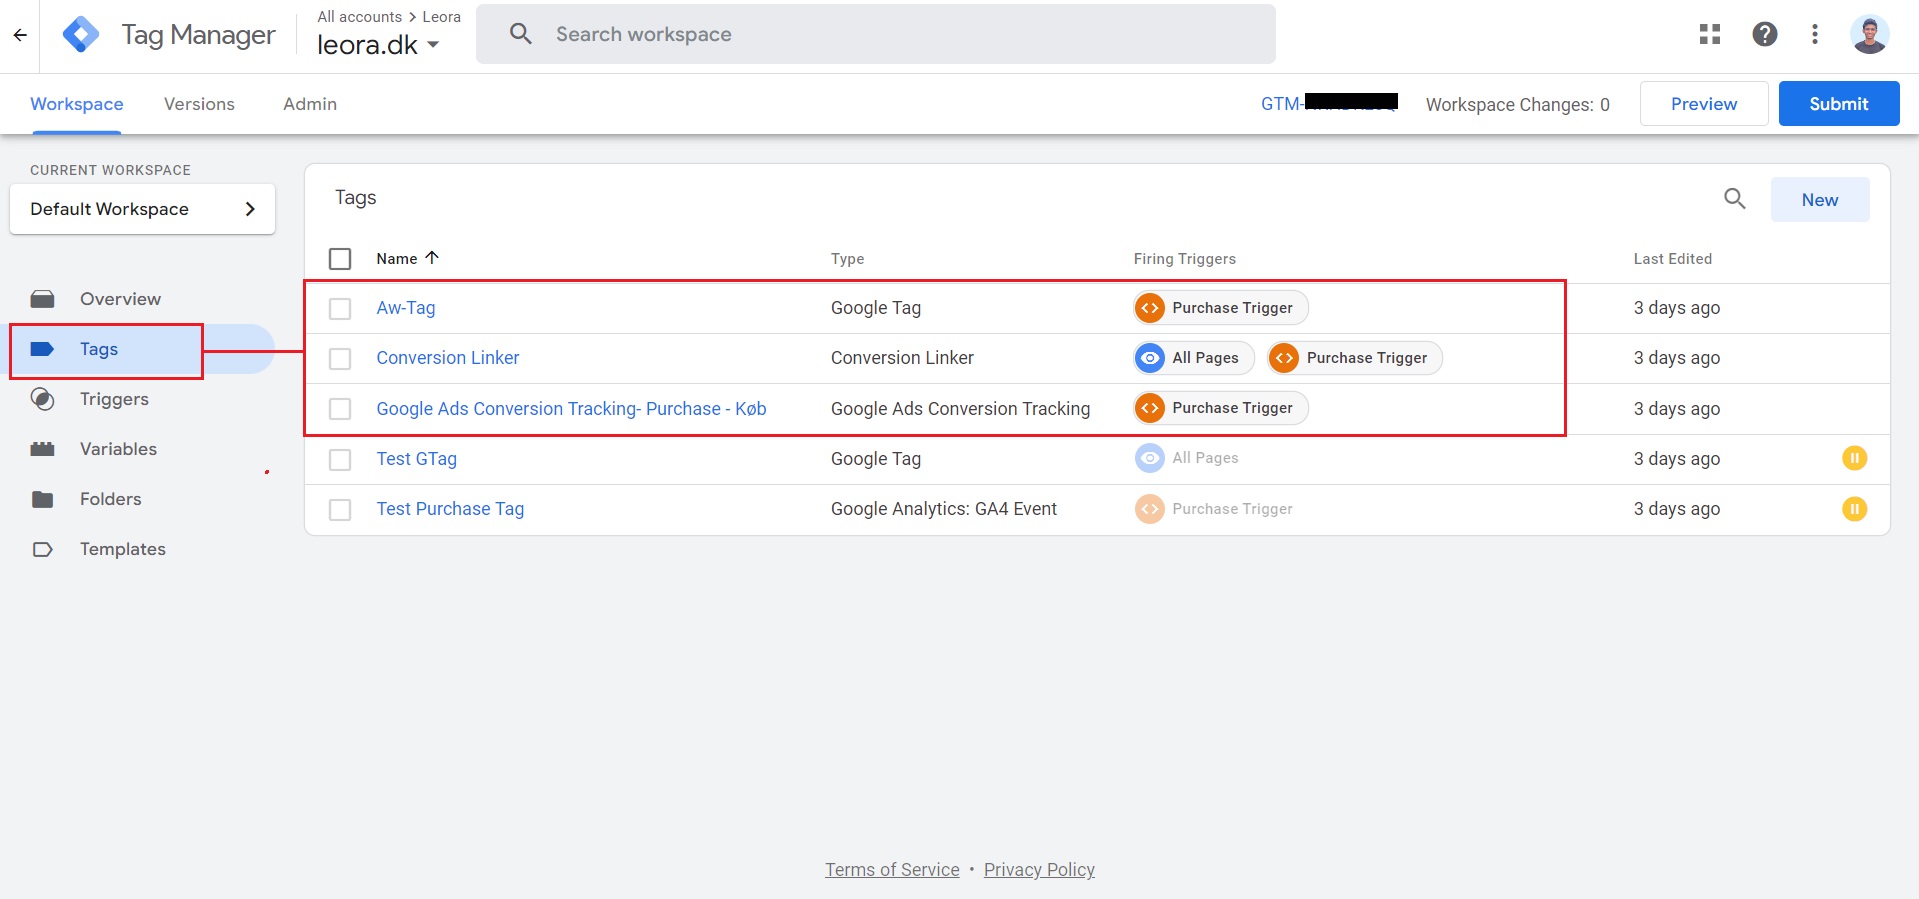This screenshot has width=1919, height=899.
Task: Click the Type column header
Action: [x=847, y=259]
